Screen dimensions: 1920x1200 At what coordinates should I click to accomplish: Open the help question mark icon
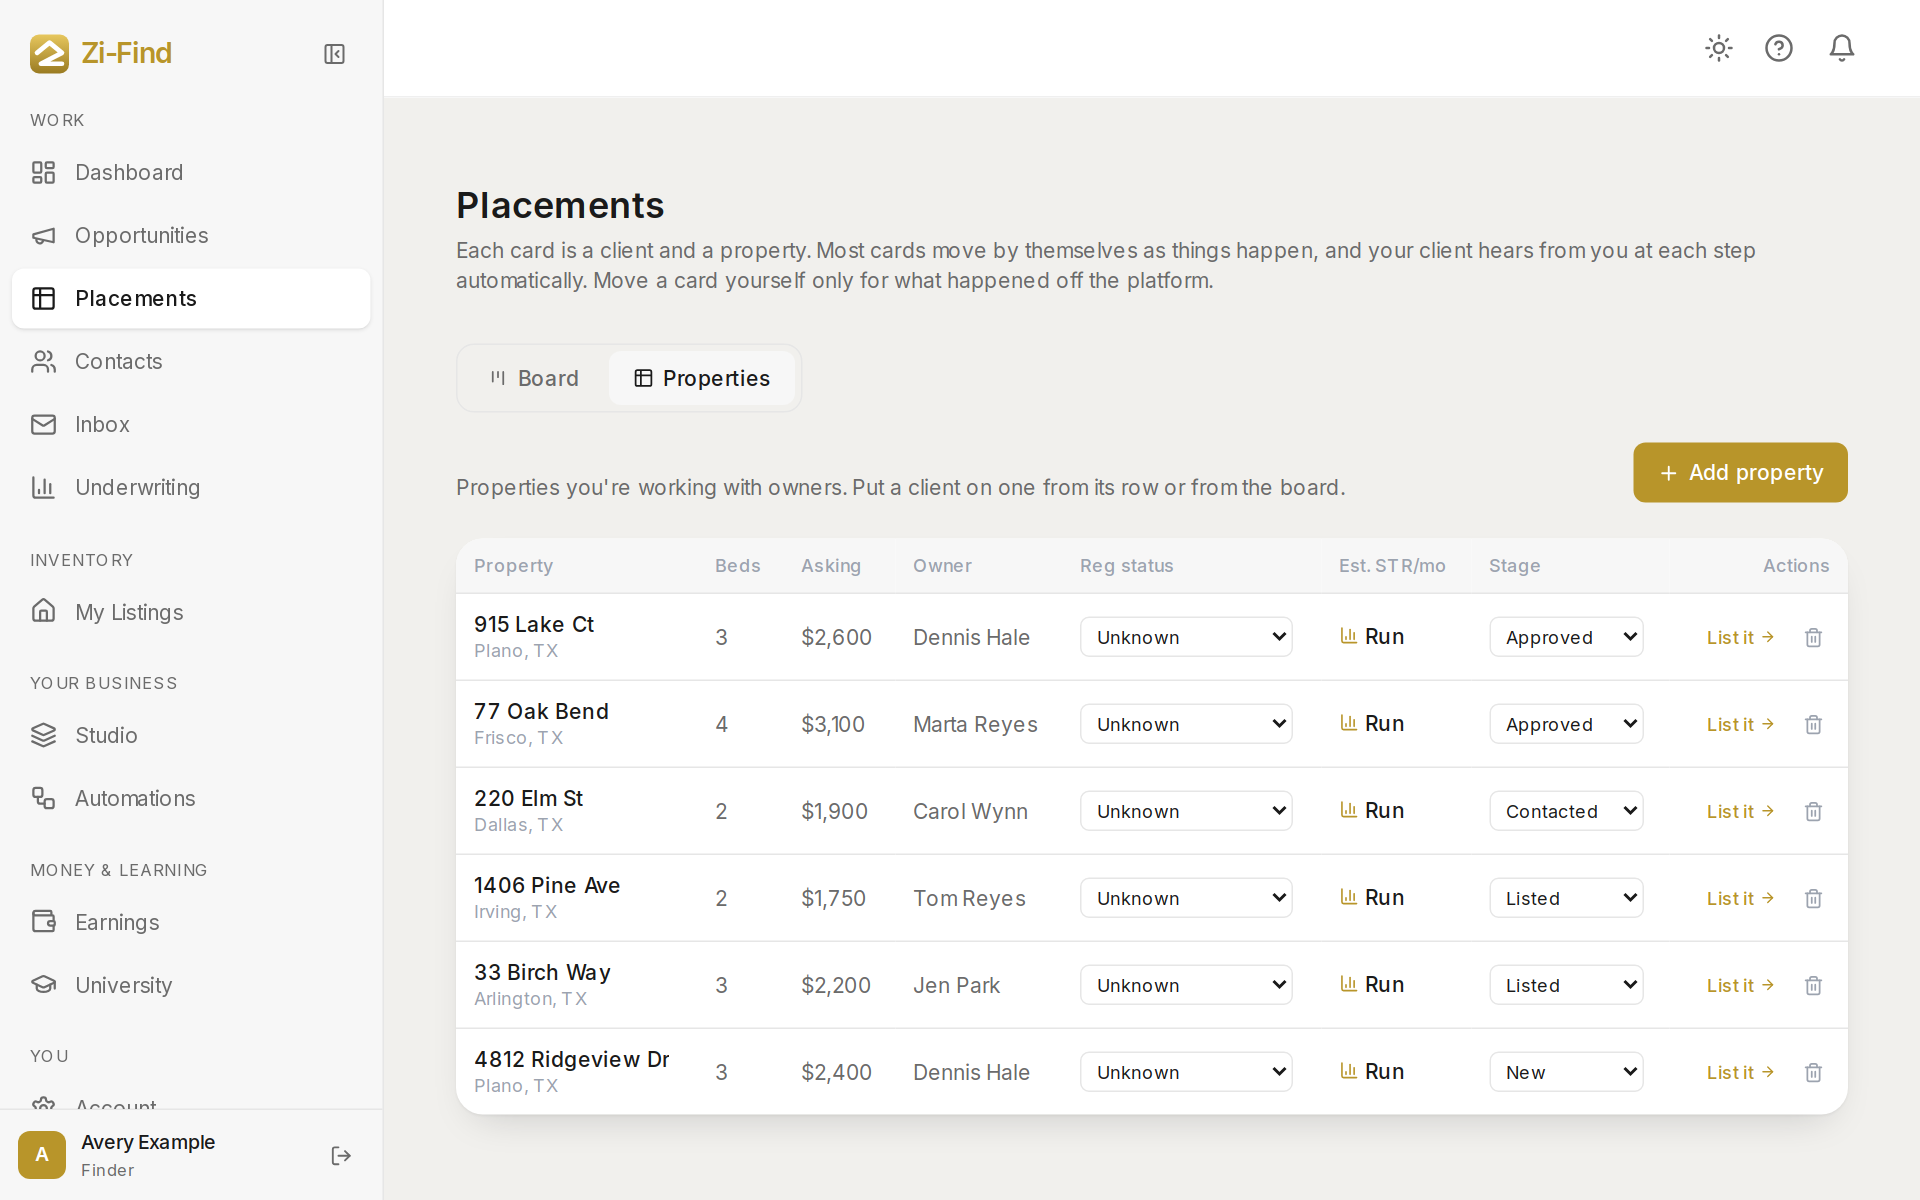pos(1779,48)
